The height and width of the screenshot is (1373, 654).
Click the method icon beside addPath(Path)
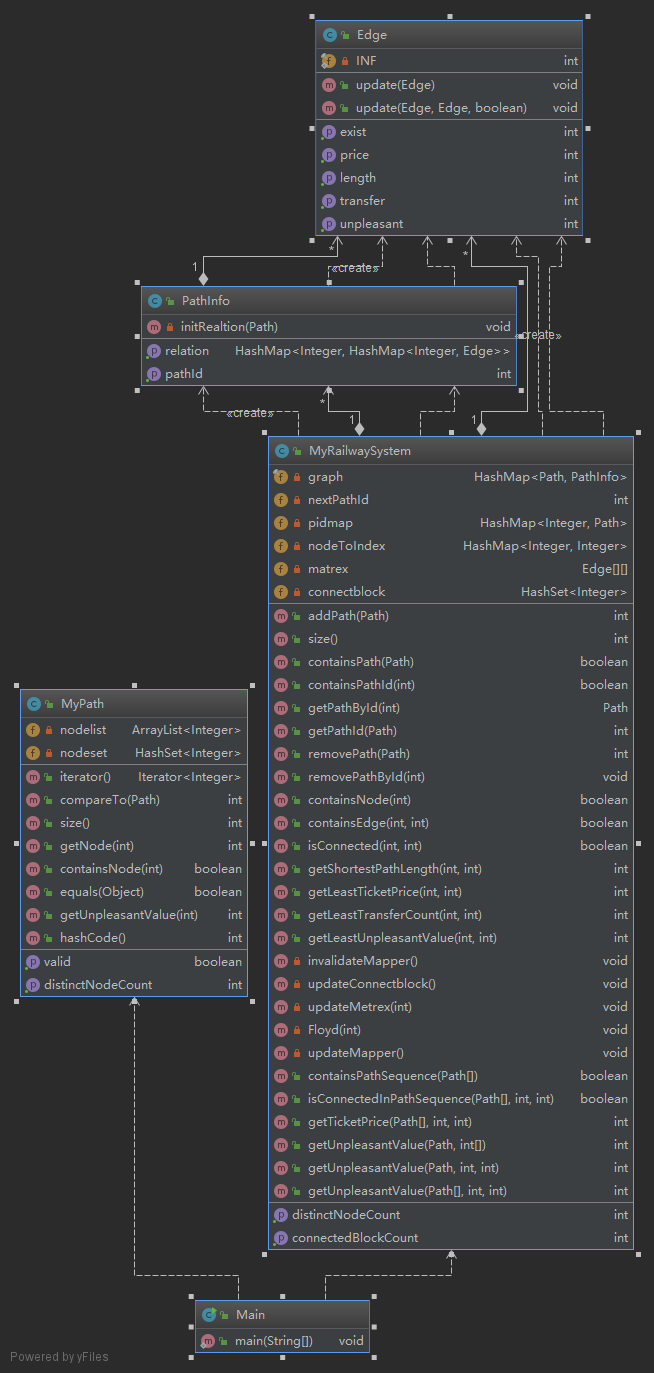(x=281, y=616)
